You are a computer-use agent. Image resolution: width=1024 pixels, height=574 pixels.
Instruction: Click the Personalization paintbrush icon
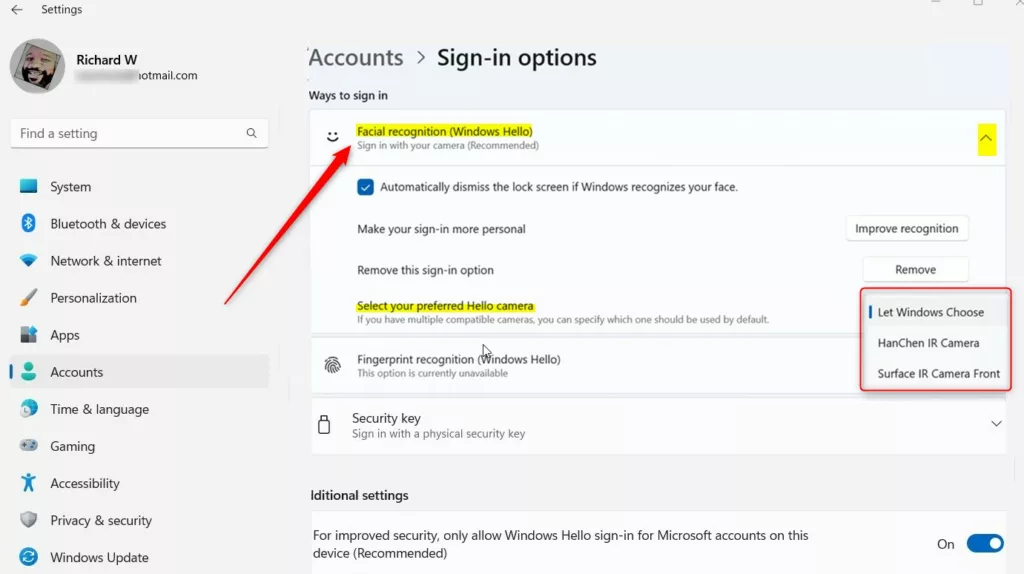pyautogui.click(x=29, y=298)
